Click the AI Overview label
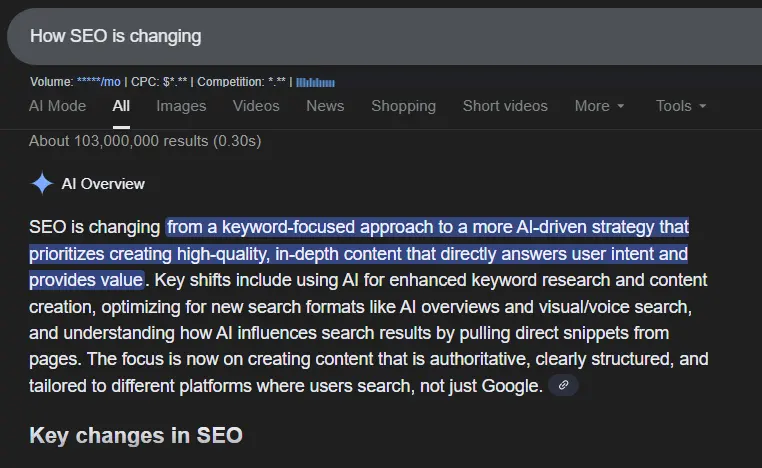This screenshot has height=468, width=762. [x=103, y=184]
